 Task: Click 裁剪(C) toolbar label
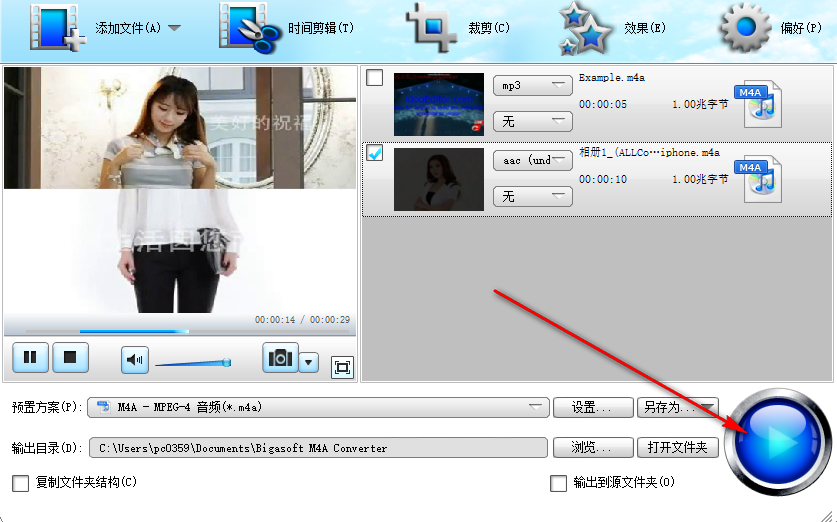click(x=489, y=28)
